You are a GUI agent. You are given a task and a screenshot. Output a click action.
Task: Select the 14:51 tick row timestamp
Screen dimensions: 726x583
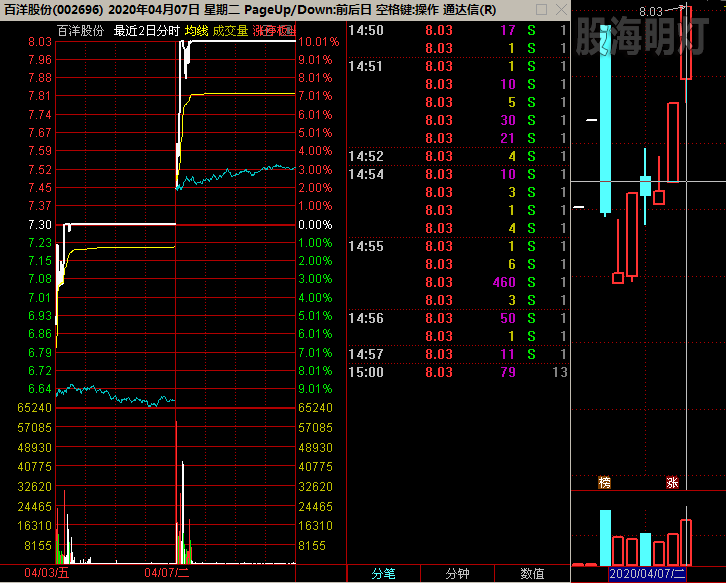coord(366,66)
